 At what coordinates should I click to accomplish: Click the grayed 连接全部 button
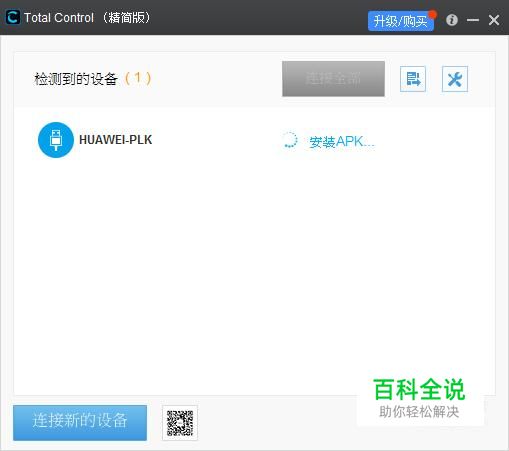point(333,79)
